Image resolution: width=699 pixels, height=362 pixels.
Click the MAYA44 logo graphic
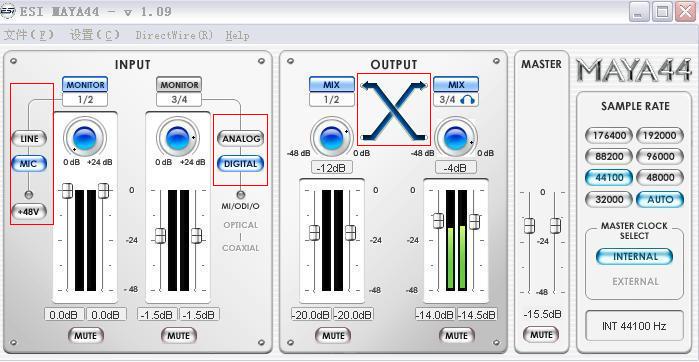pos(634,71)
